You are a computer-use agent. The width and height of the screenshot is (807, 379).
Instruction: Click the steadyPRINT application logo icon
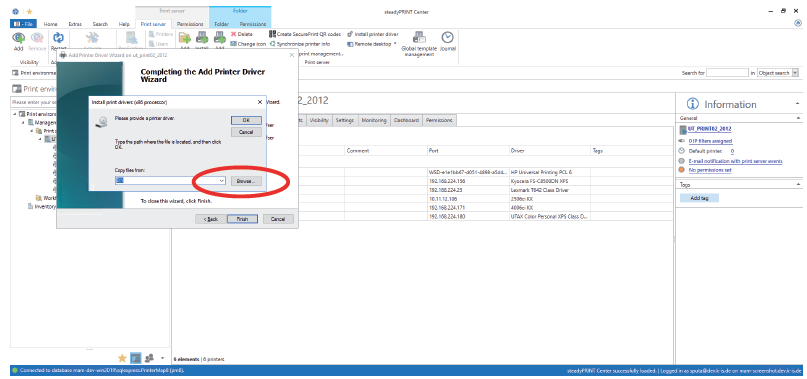[15, 11]
